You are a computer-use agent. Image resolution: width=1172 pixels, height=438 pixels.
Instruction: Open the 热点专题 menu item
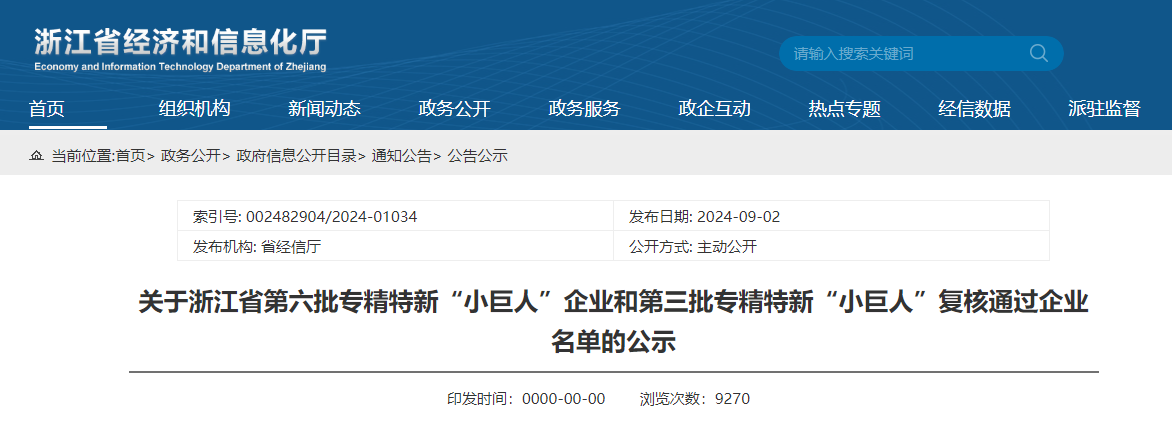844,109
